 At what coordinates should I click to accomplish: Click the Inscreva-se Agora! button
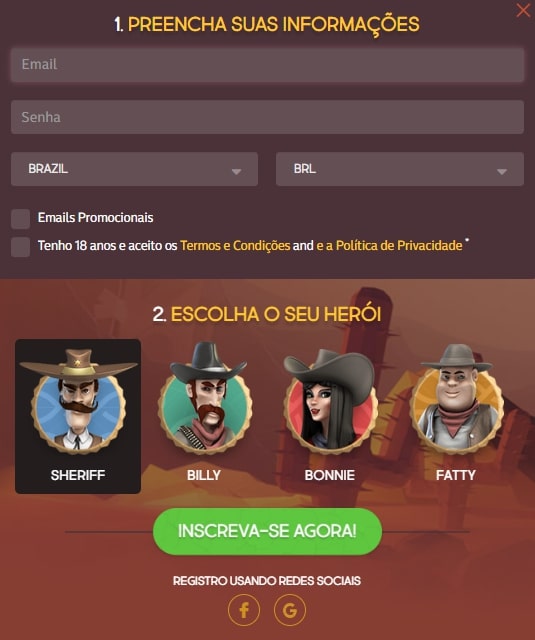[x=267, y=531]
